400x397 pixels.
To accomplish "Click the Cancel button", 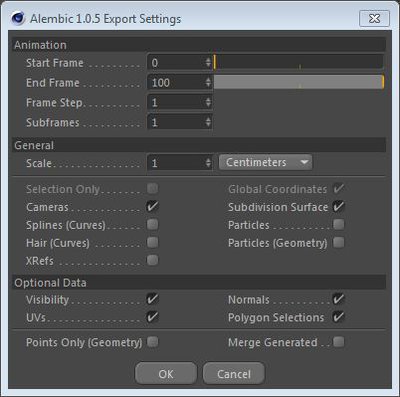I will pos(234,374).
